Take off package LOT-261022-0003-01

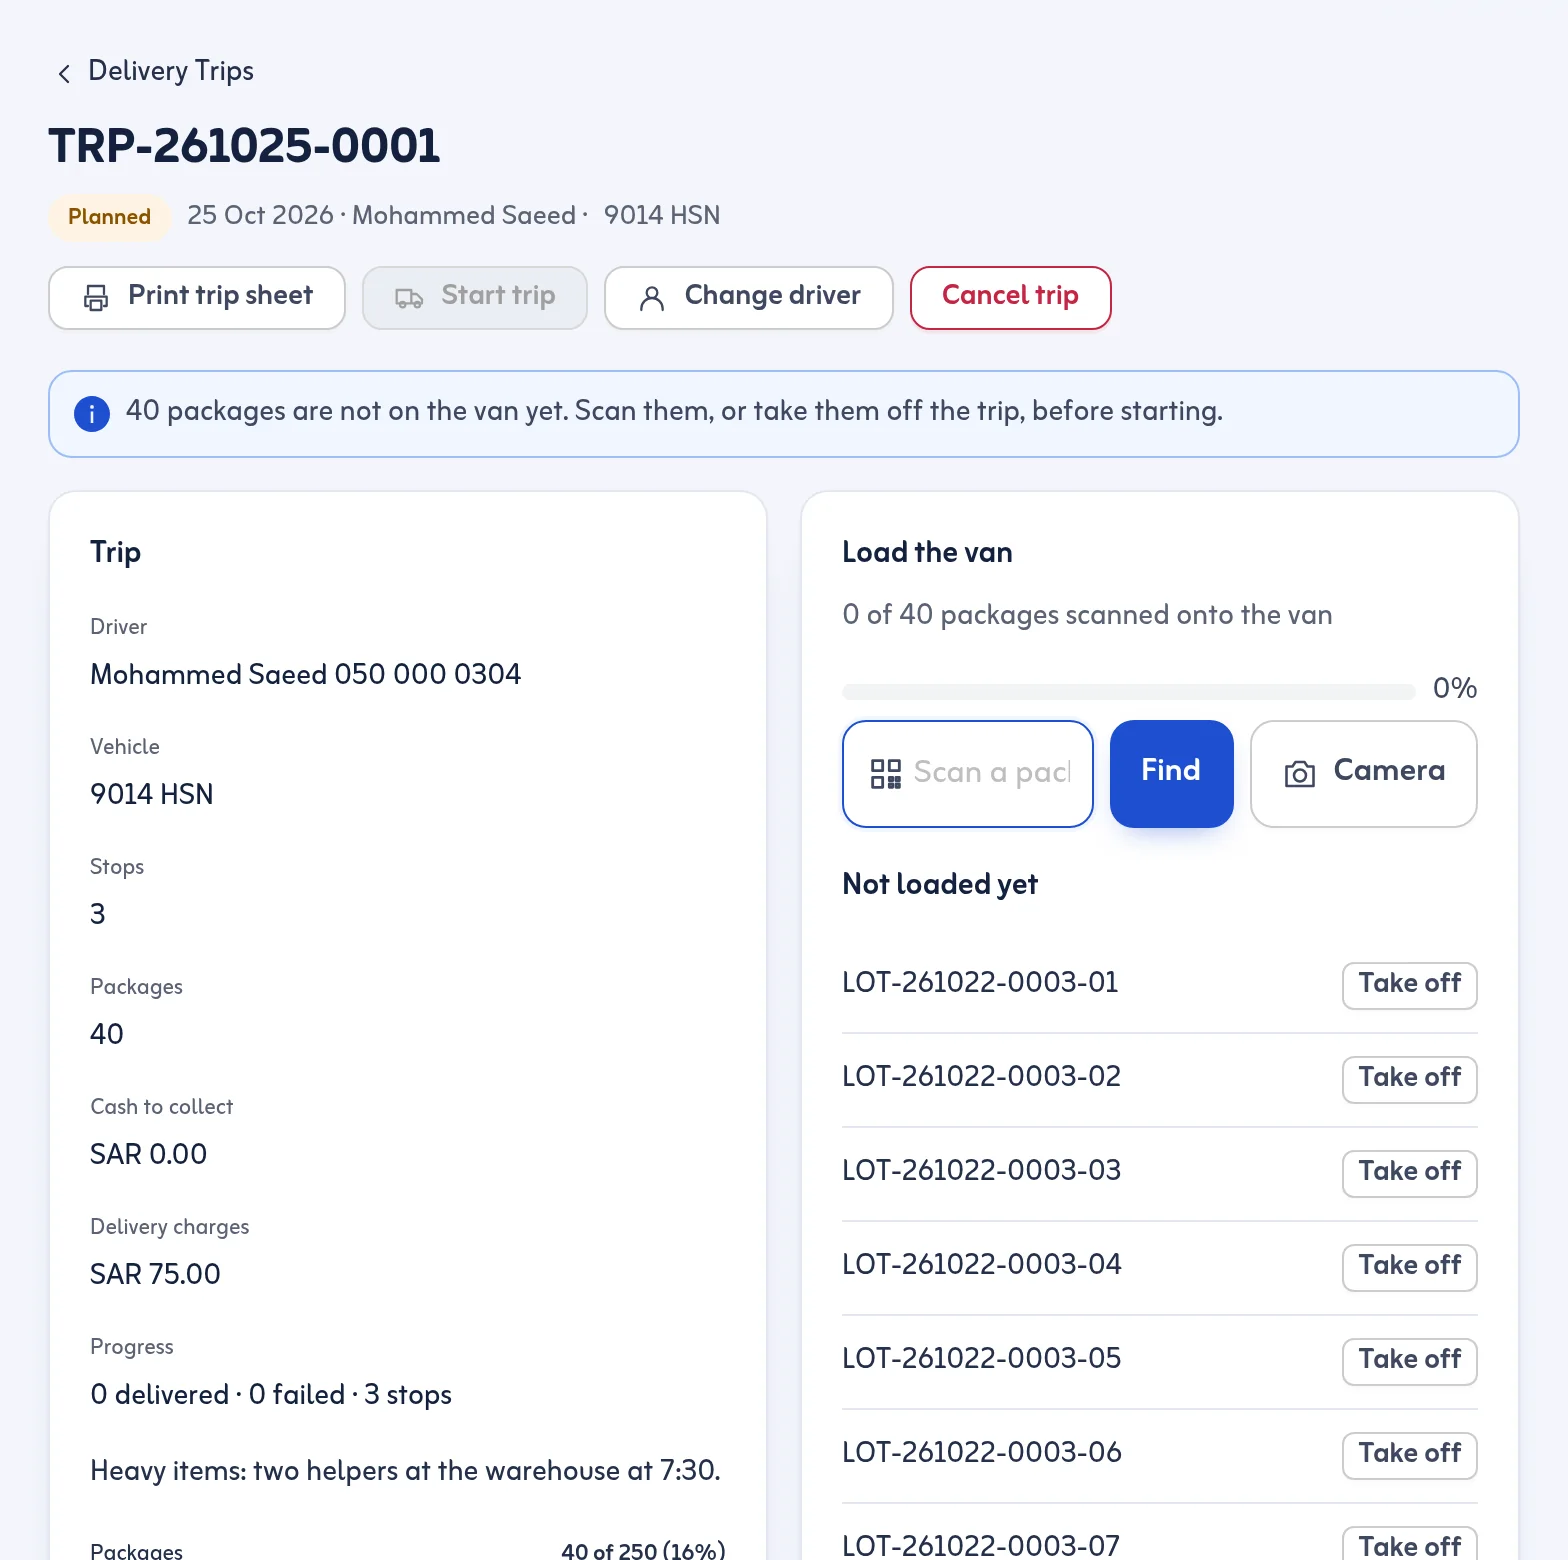pos(1409,986)
